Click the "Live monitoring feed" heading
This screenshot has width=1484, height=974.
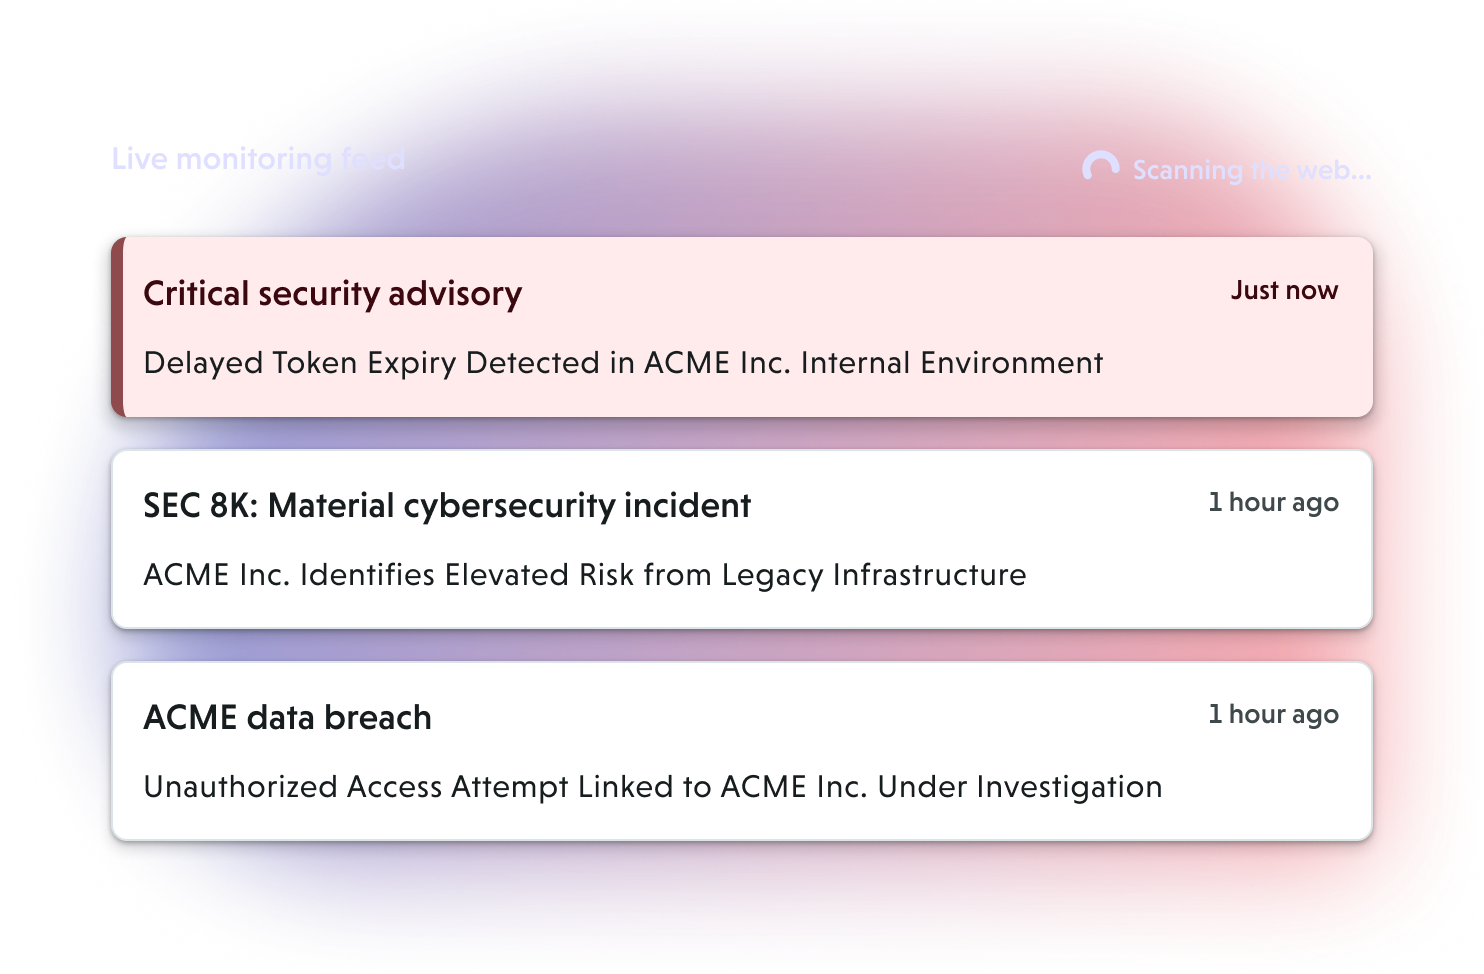point(258,159)
